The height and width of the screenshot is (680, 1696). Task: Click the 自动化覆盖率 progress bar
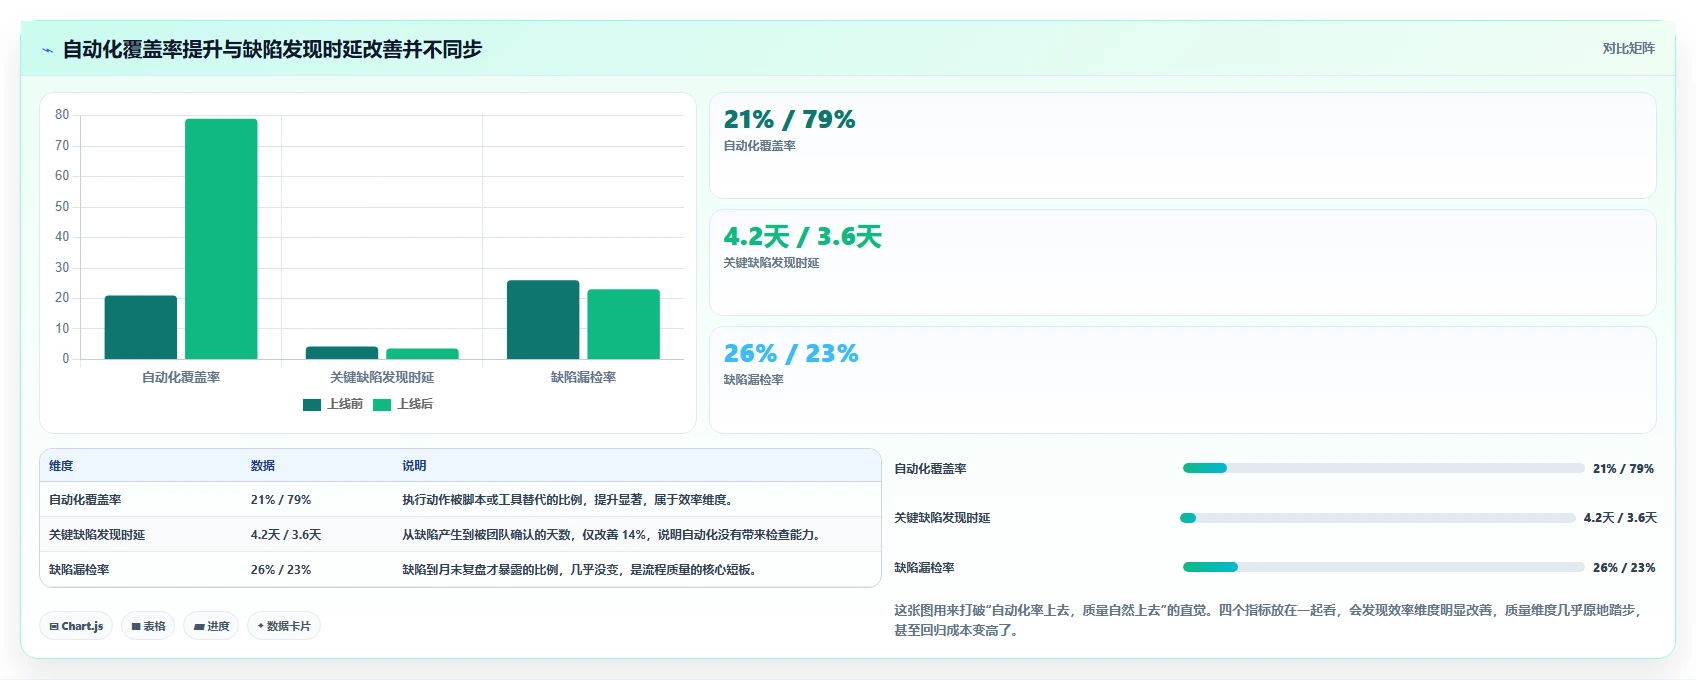point(1384,468)
